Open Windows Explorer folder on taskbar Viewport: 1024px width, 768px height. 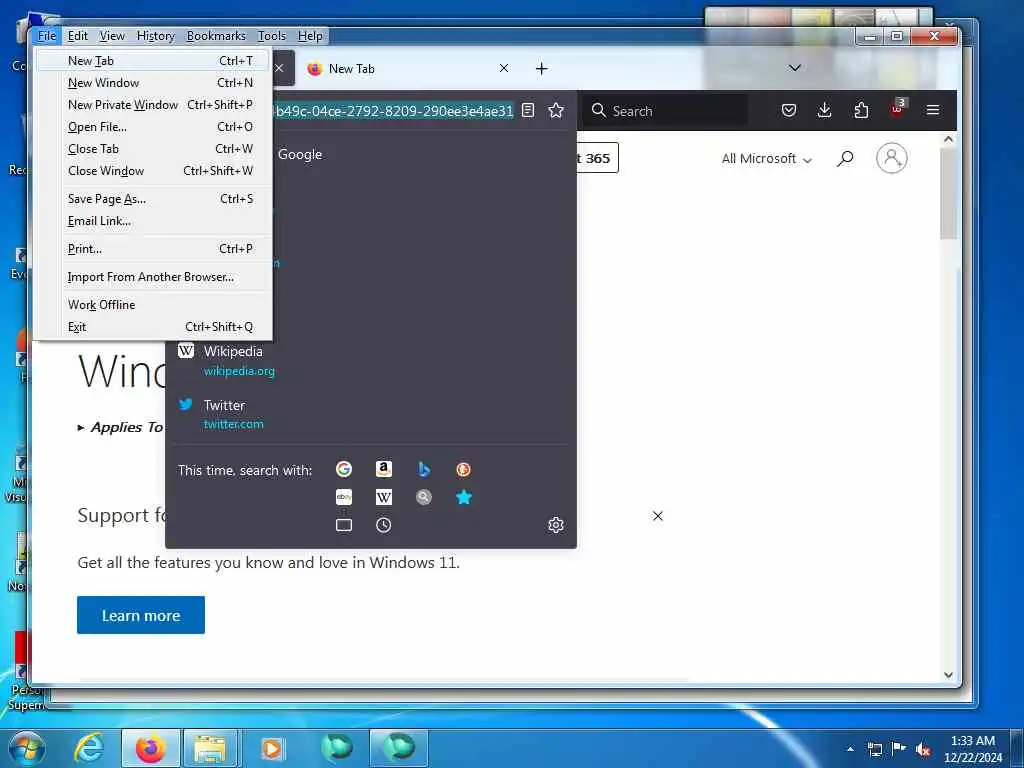pyautogui.click(x=210, y=748)
